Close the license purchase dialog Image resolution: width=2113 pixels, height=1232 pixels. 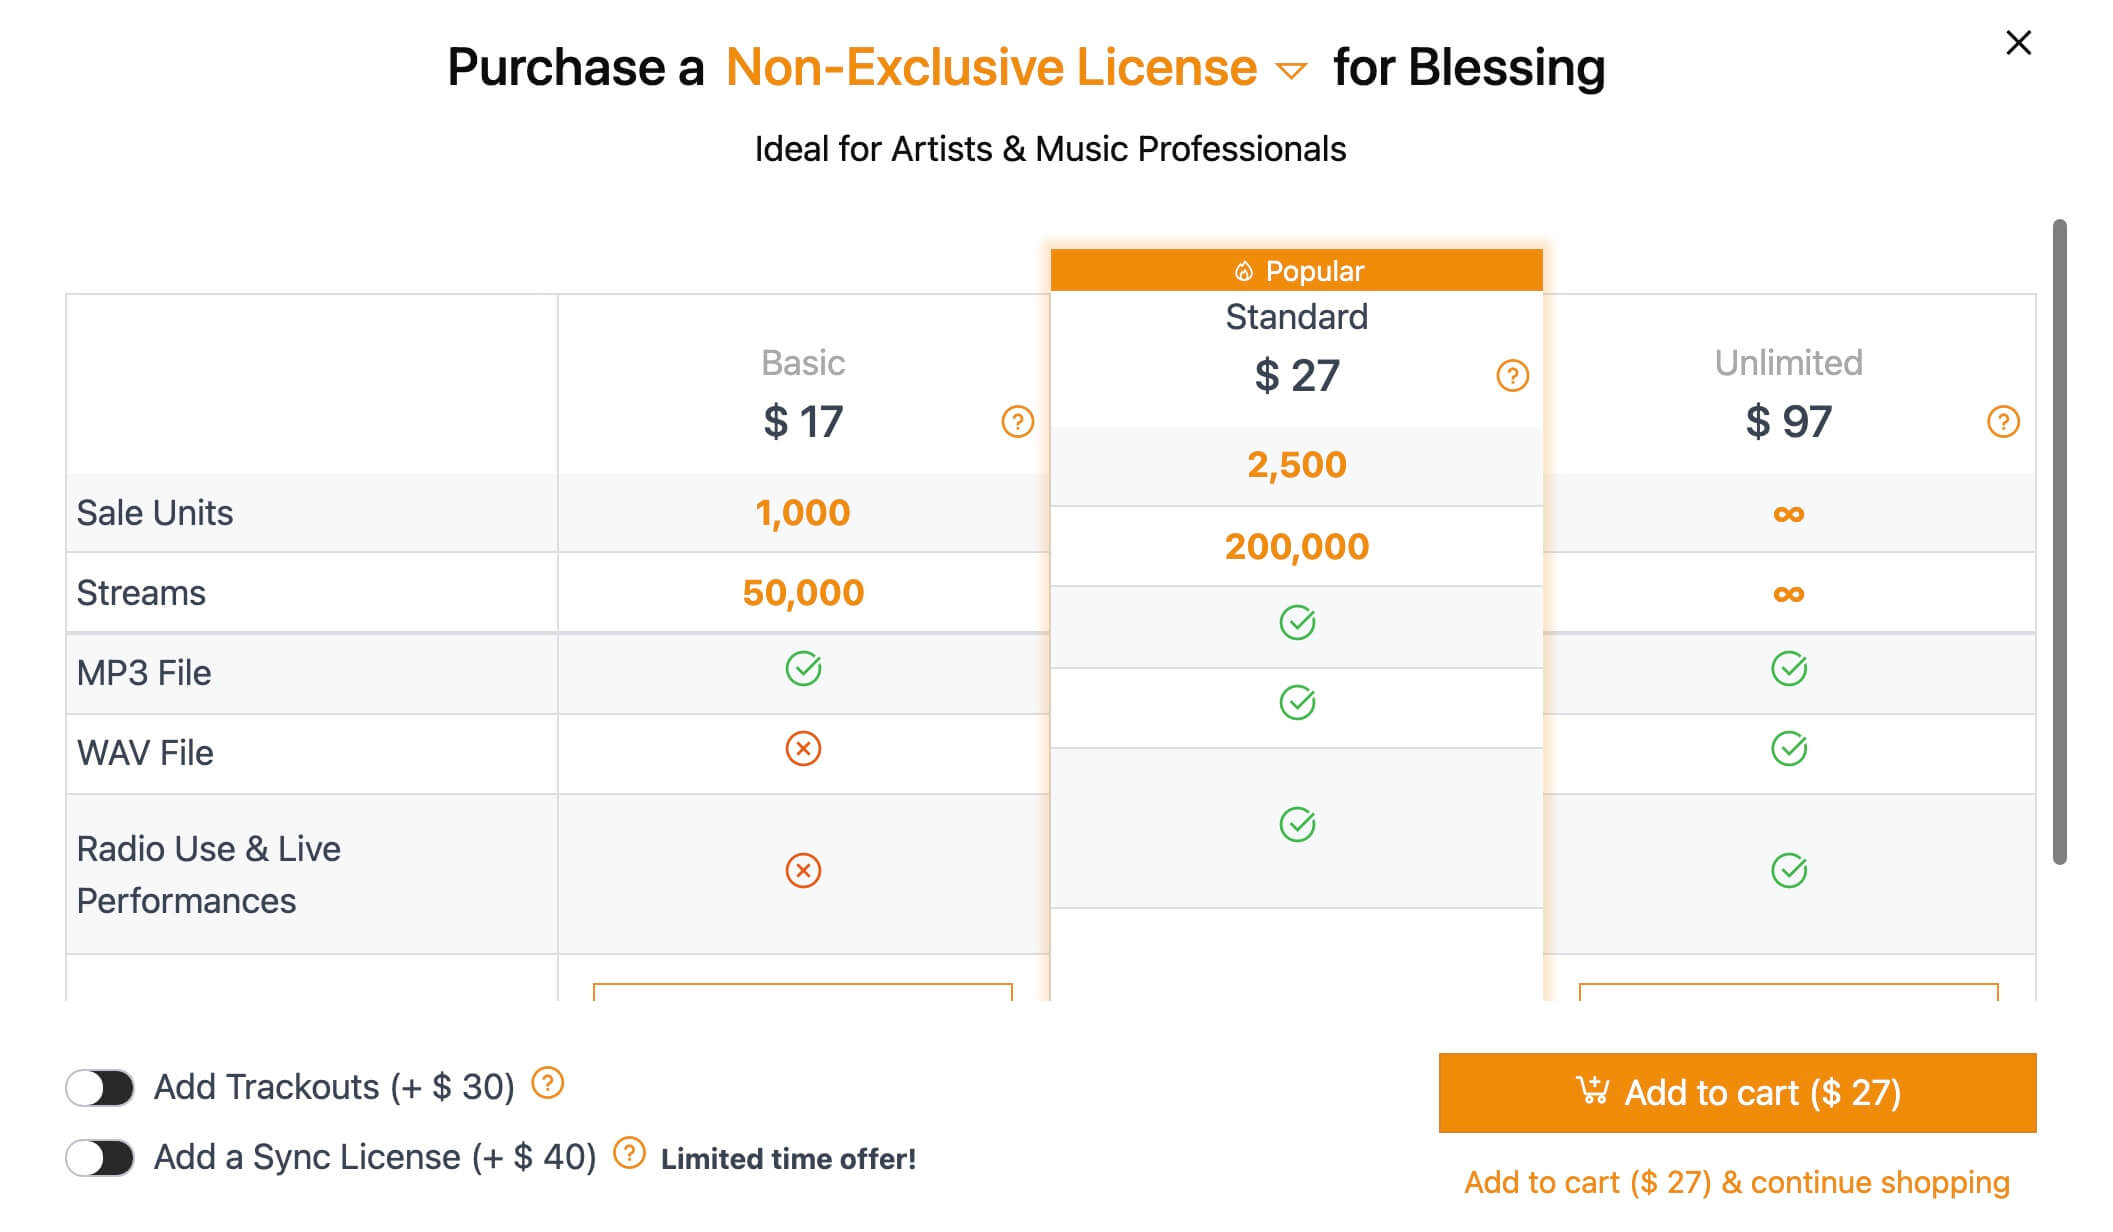(x=2018, y=43)
